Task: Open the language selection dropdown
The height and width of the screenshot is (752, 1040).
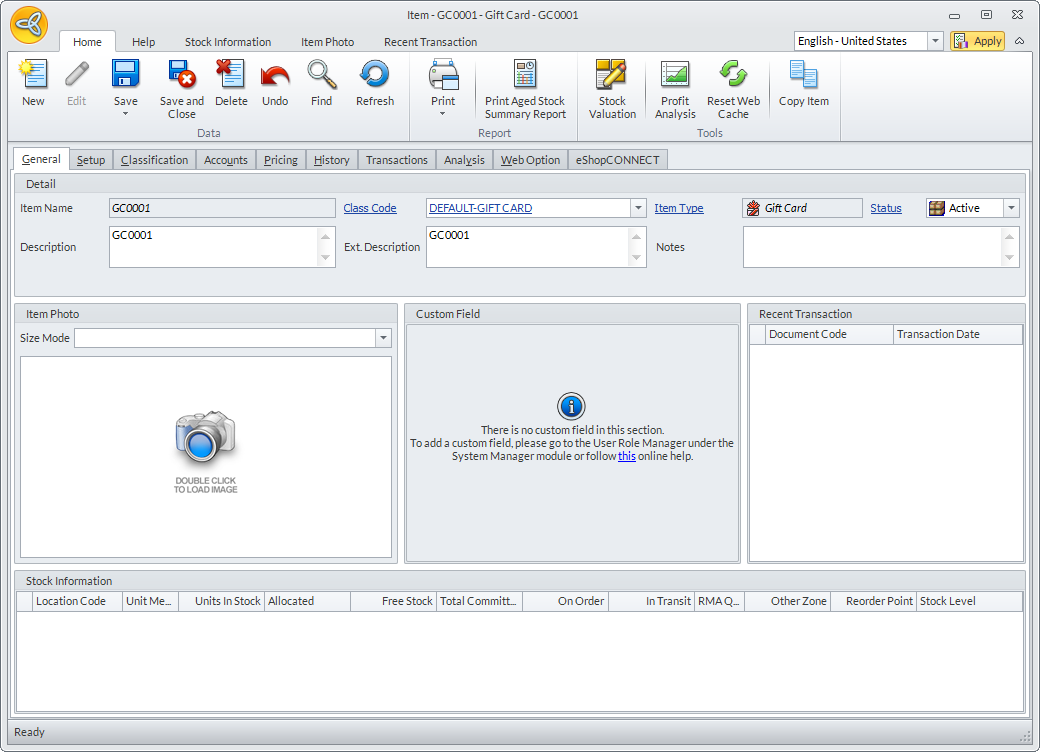Action: click(935, 41)
